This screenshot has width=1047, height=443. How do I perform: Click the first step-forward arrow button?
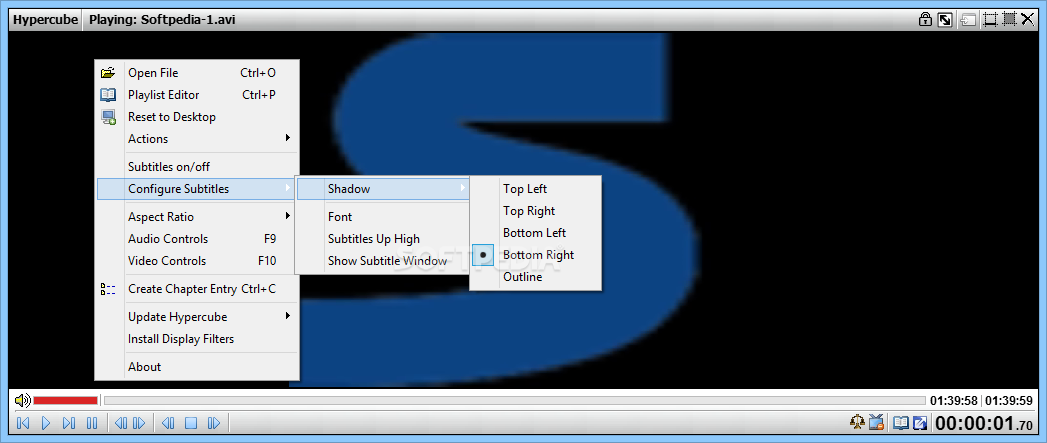point(138,423)
